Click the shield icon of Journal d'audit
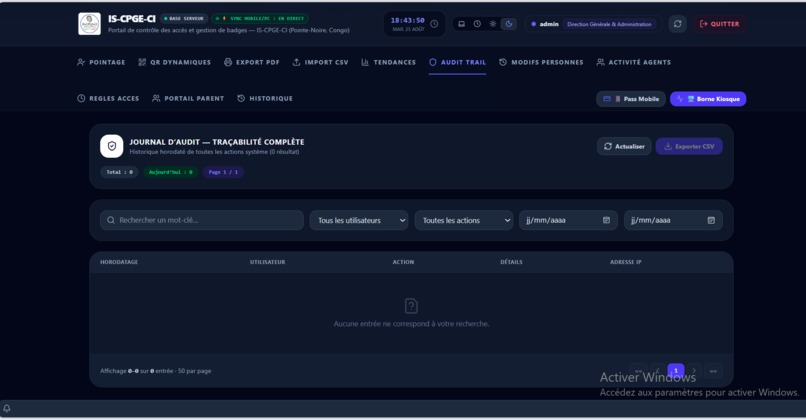The height and width of the screenshot is (420, 806). click(x=112, y=146)
